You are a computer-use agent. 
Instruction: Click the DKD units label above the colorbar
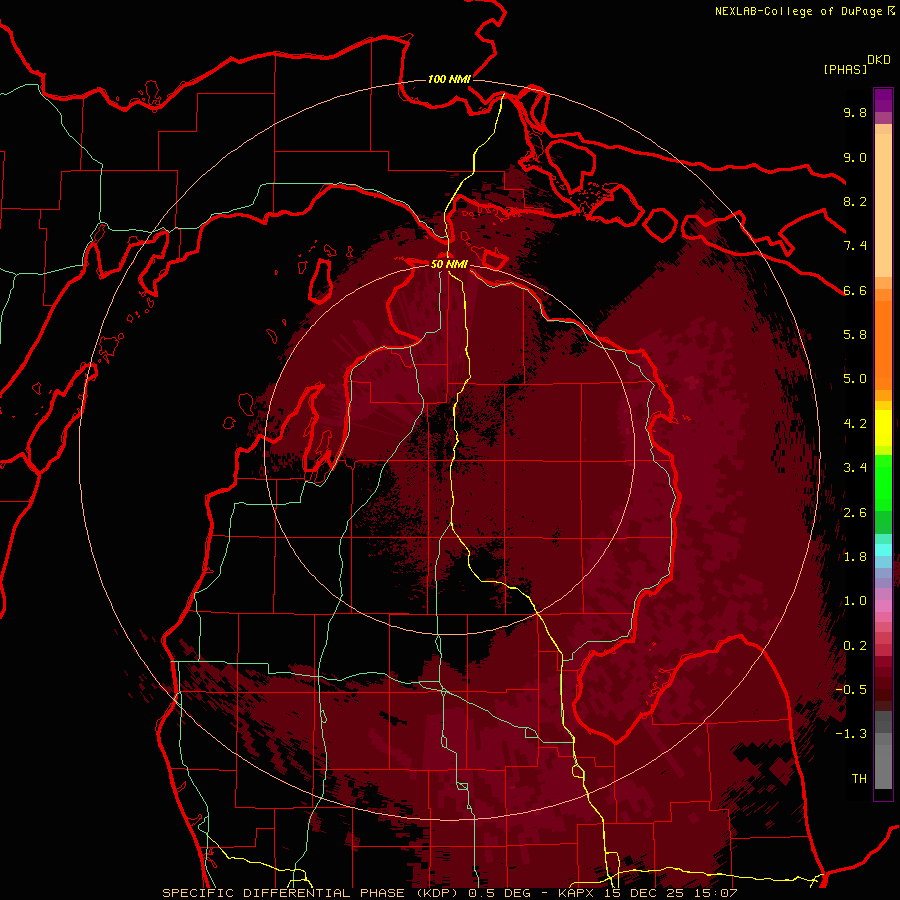(878, 60)
